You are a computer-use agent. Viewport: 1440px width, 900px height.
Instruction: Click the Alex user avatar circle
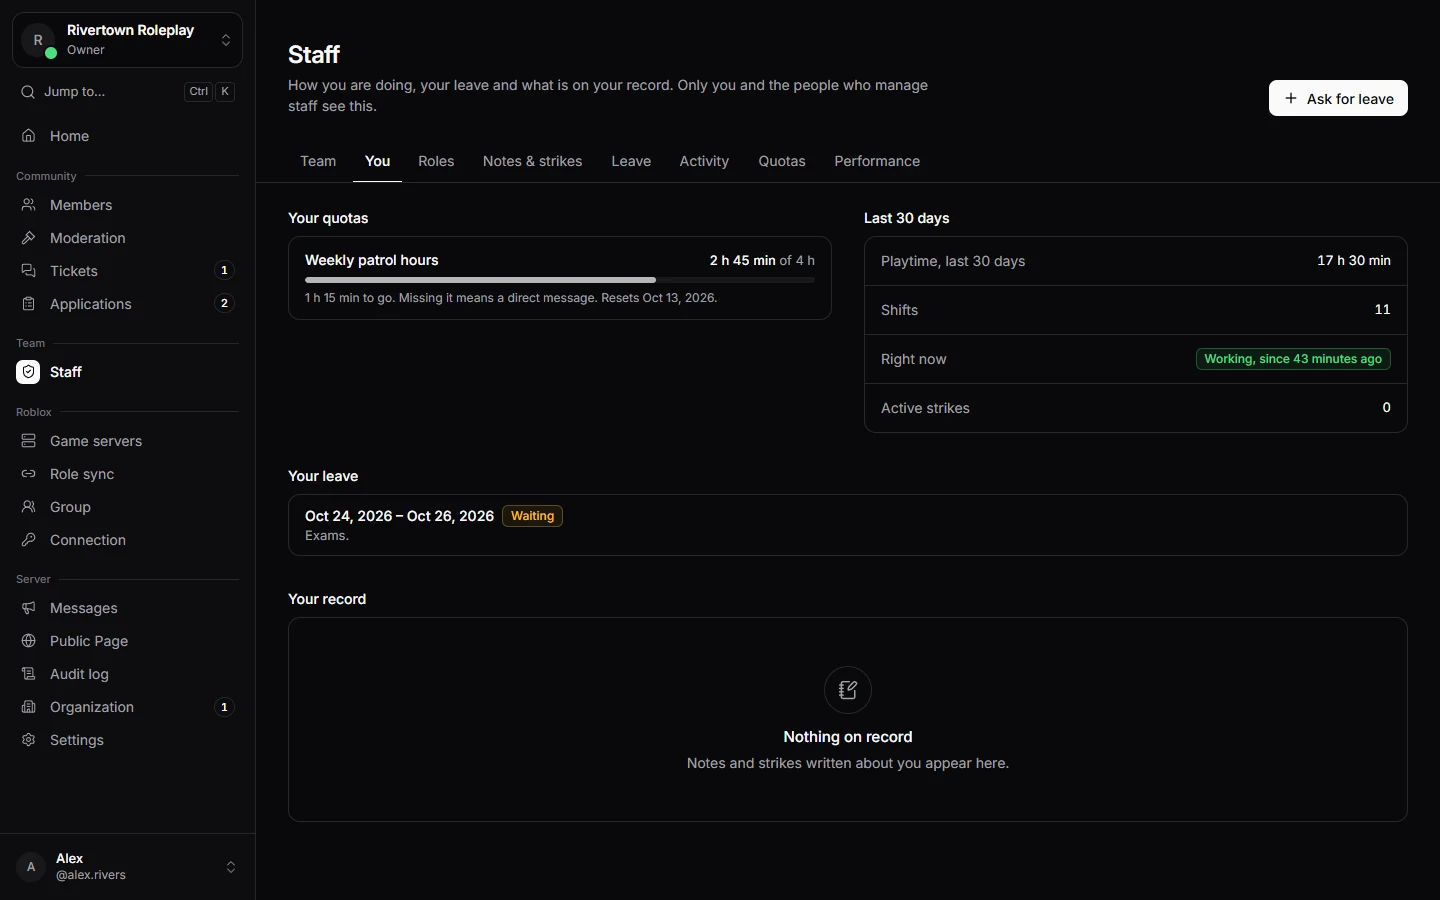coord(31,867)
